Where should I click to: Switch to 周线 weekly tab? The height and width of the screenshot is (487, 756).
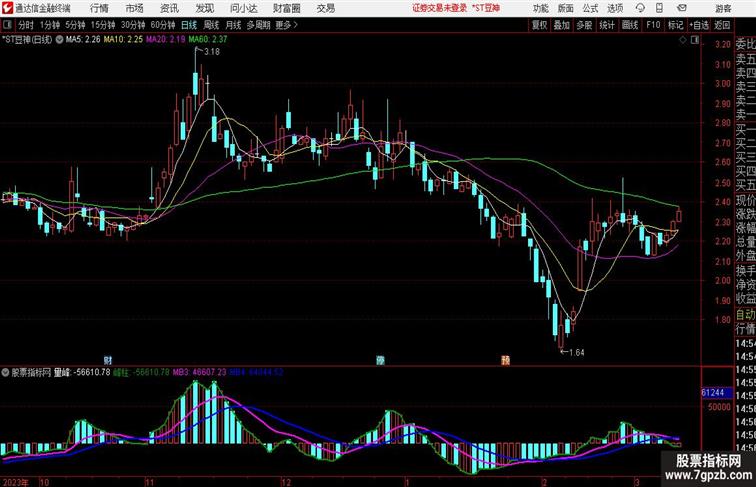[211, 25]
